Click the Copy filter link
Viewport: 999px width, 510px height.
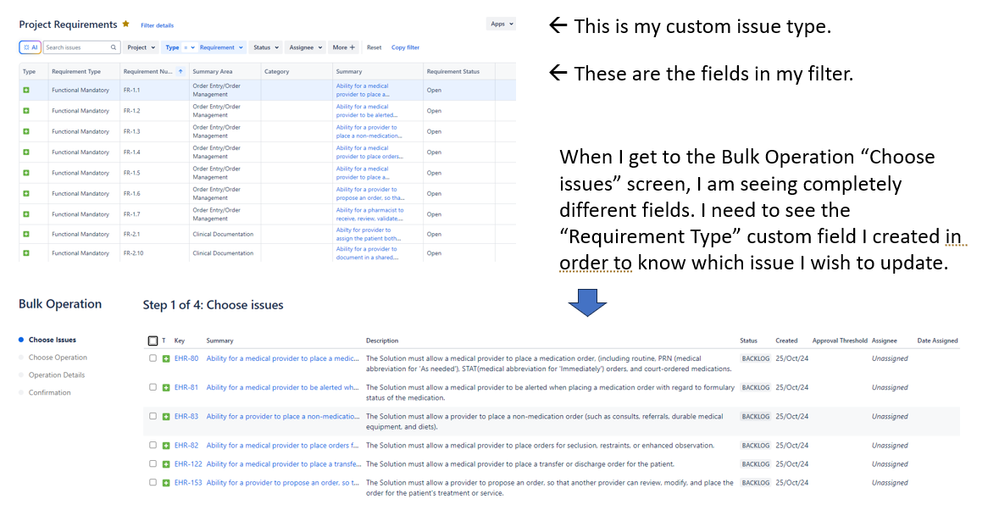tap(405, 47)
